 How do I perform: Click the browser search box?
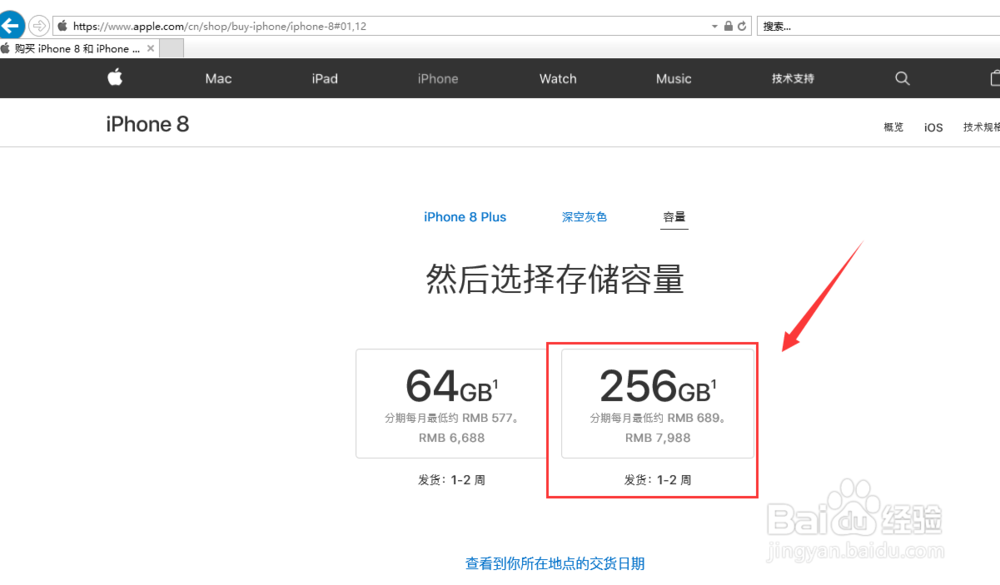pos(878,26)
